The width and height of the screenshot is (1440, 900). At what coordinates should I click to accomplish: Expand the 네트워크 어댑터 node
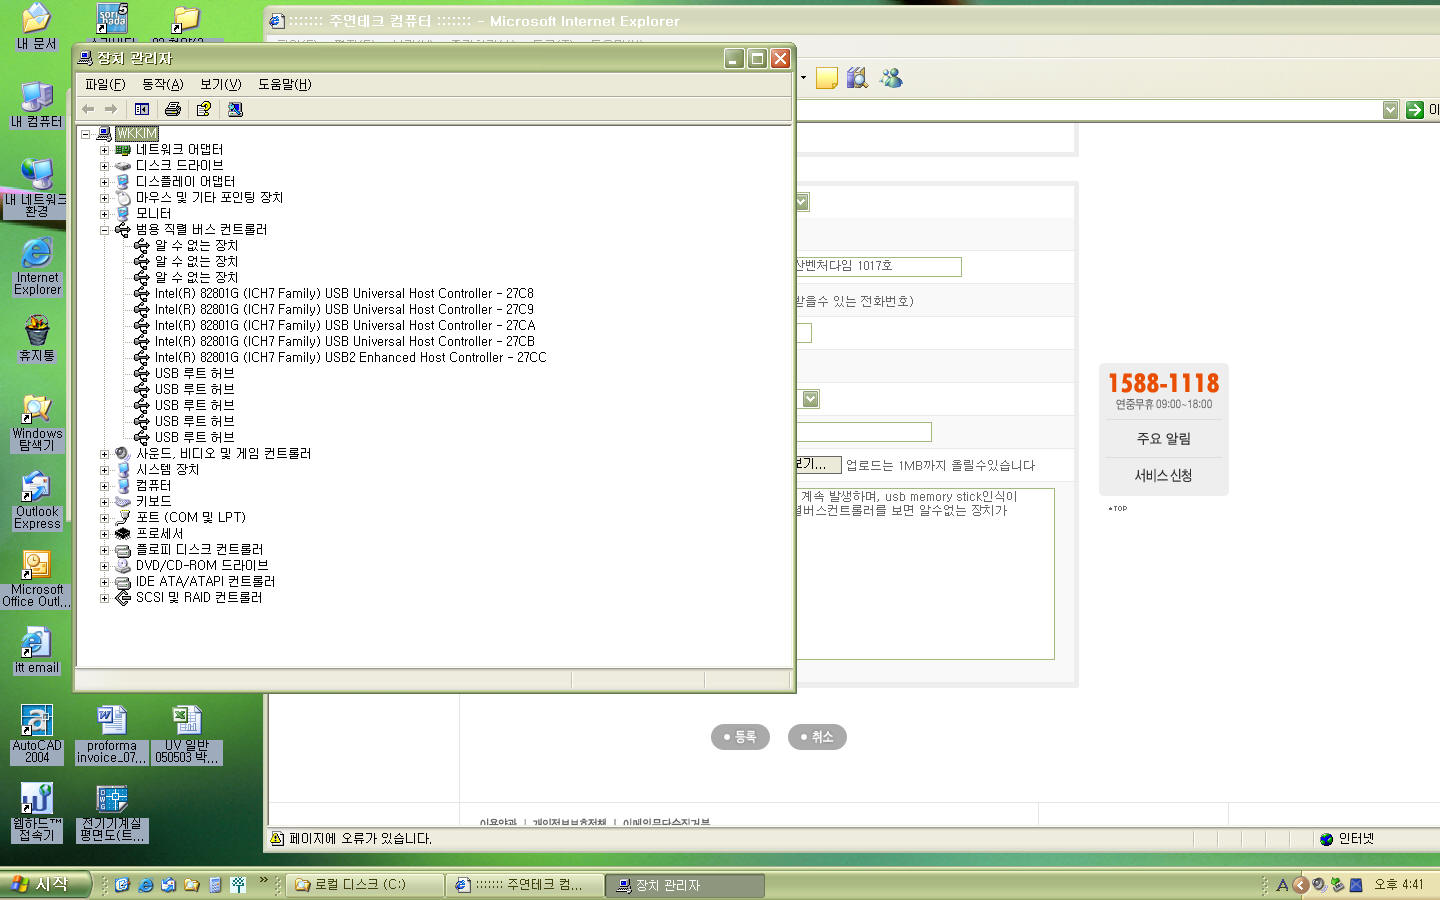pos(104,150)
